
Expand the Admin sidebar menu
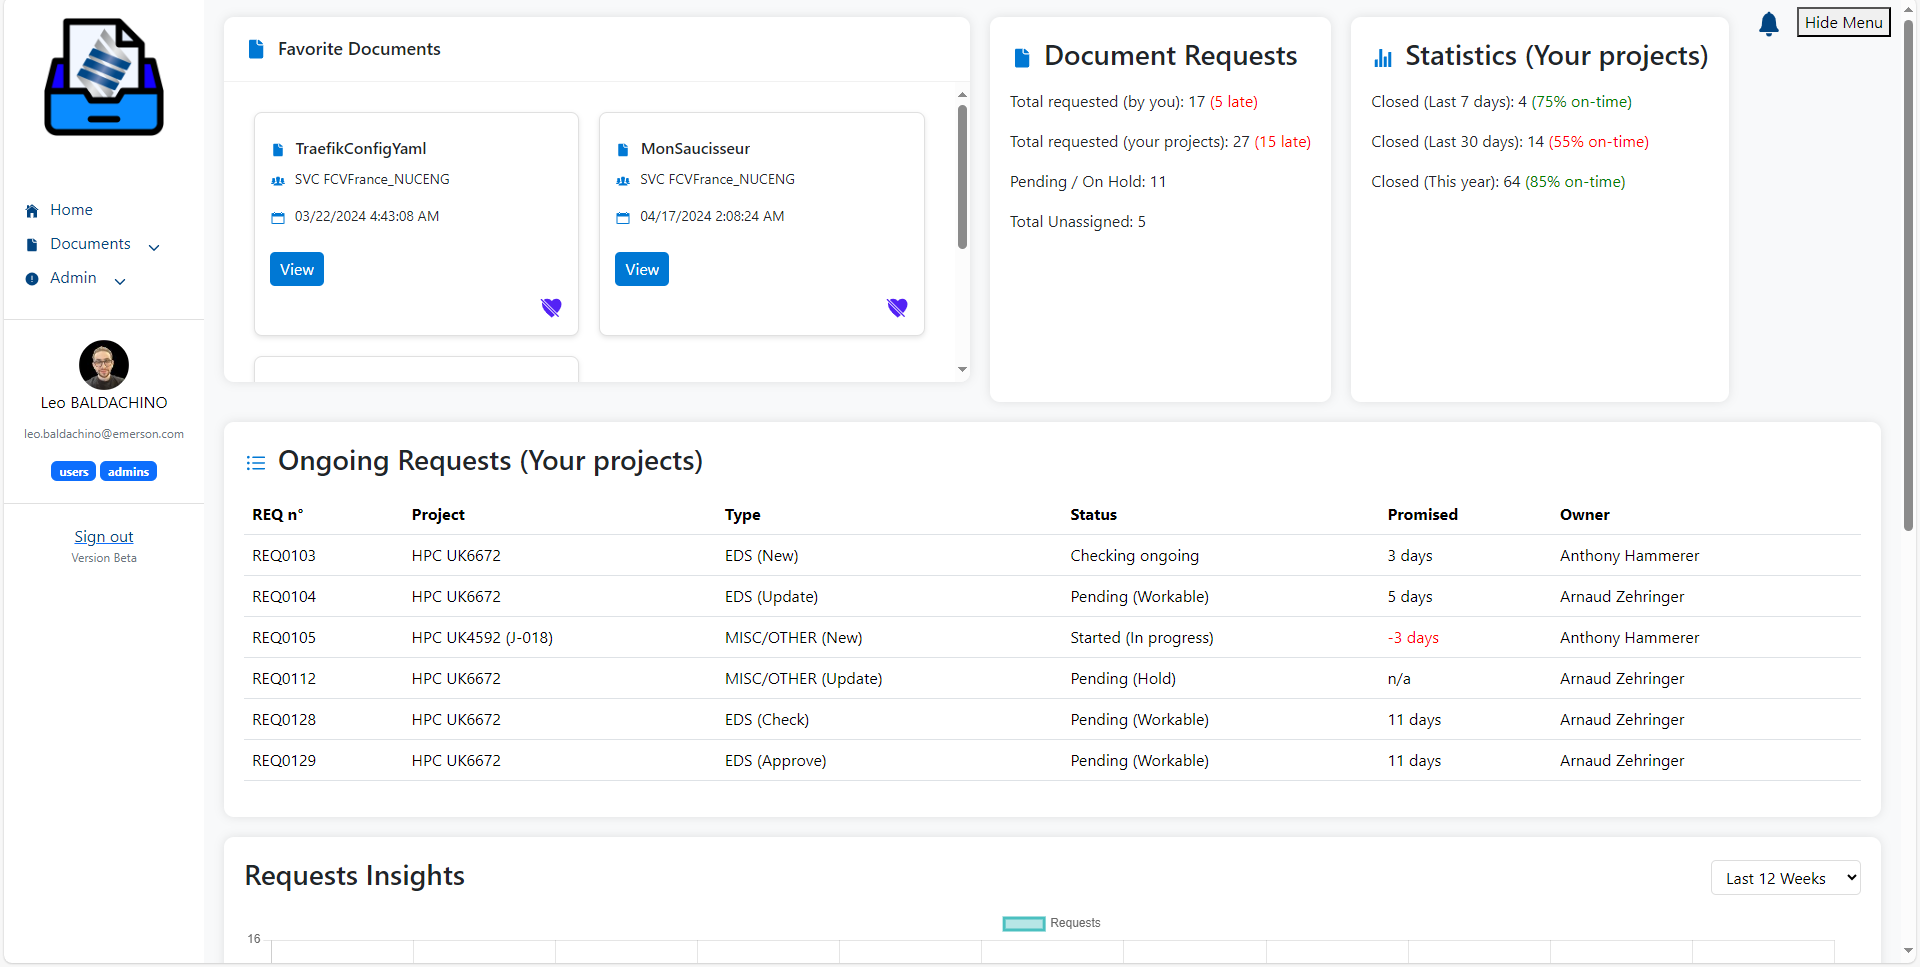(x=120, y=280)
